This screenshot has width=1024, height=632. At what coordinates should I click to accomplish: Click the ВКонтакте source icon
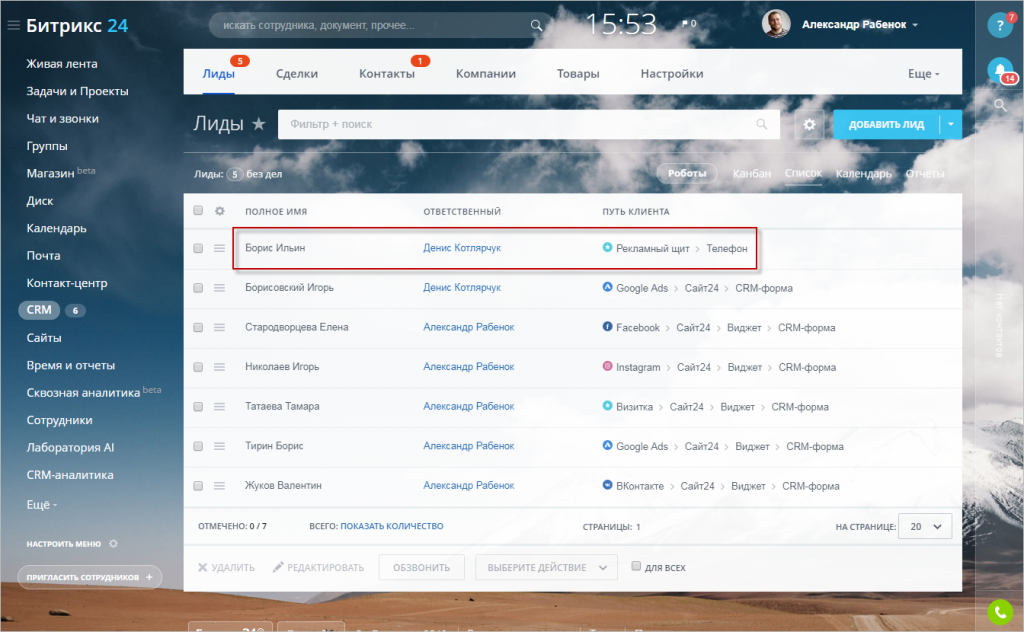click(607, 485)
